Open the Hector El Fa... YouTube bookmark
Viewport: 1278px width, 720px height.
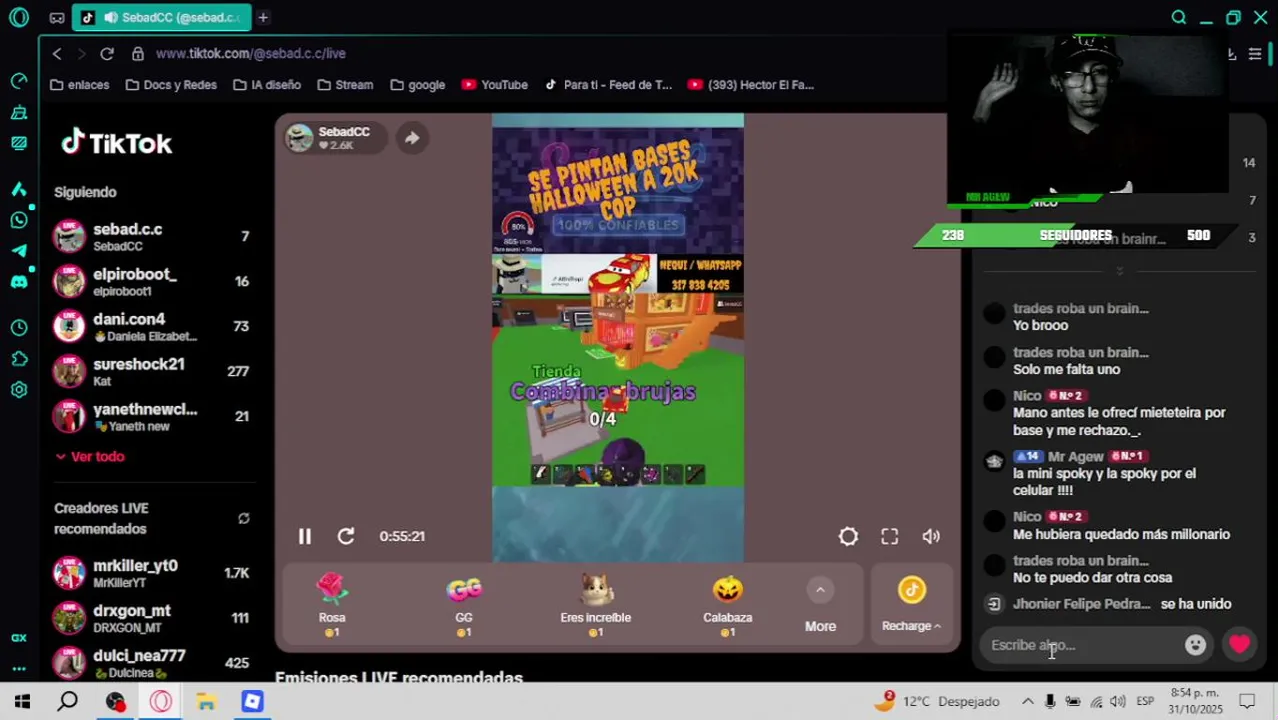(751, 85)
